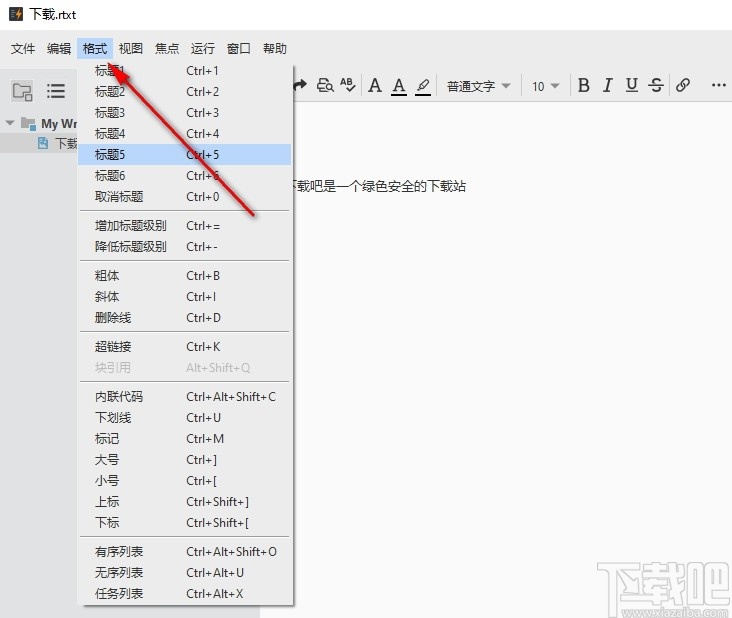732x618 pixels.
Task: Collapse the My Wr workspace tree node
Action: click(10, 123)
